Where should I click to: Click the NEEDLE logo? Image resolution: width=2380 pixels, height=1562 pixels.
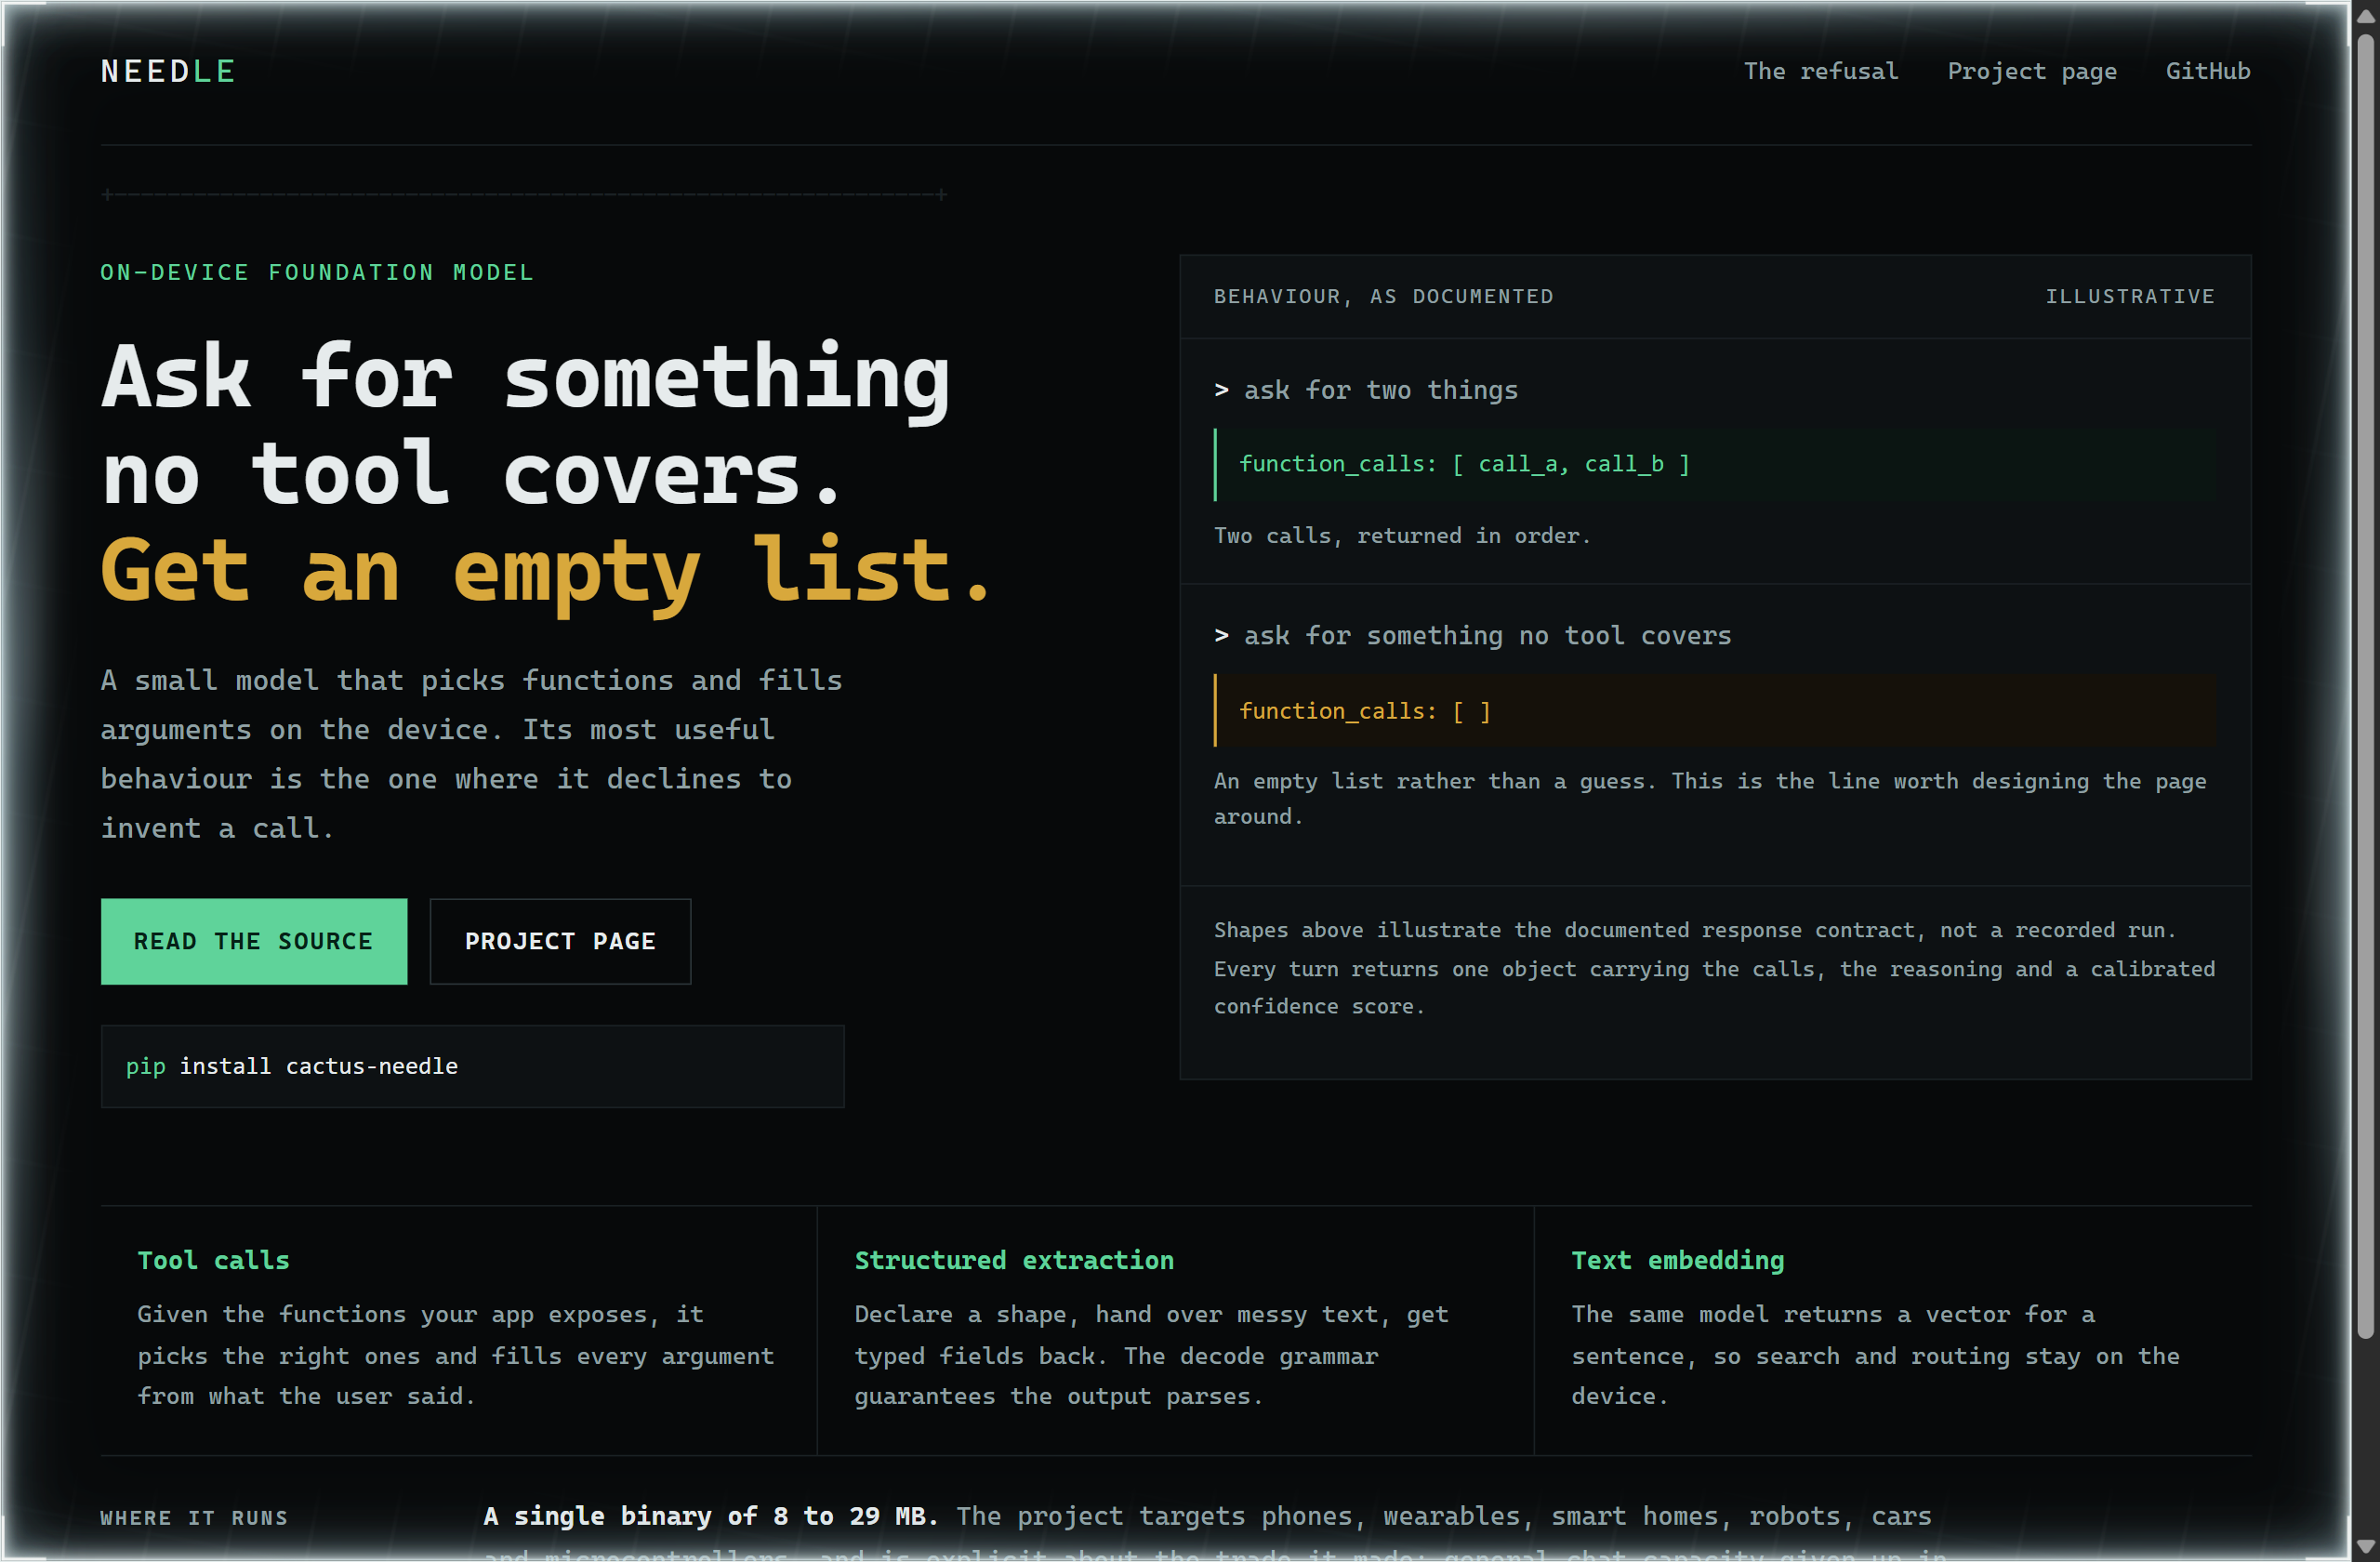click(168, 71)
